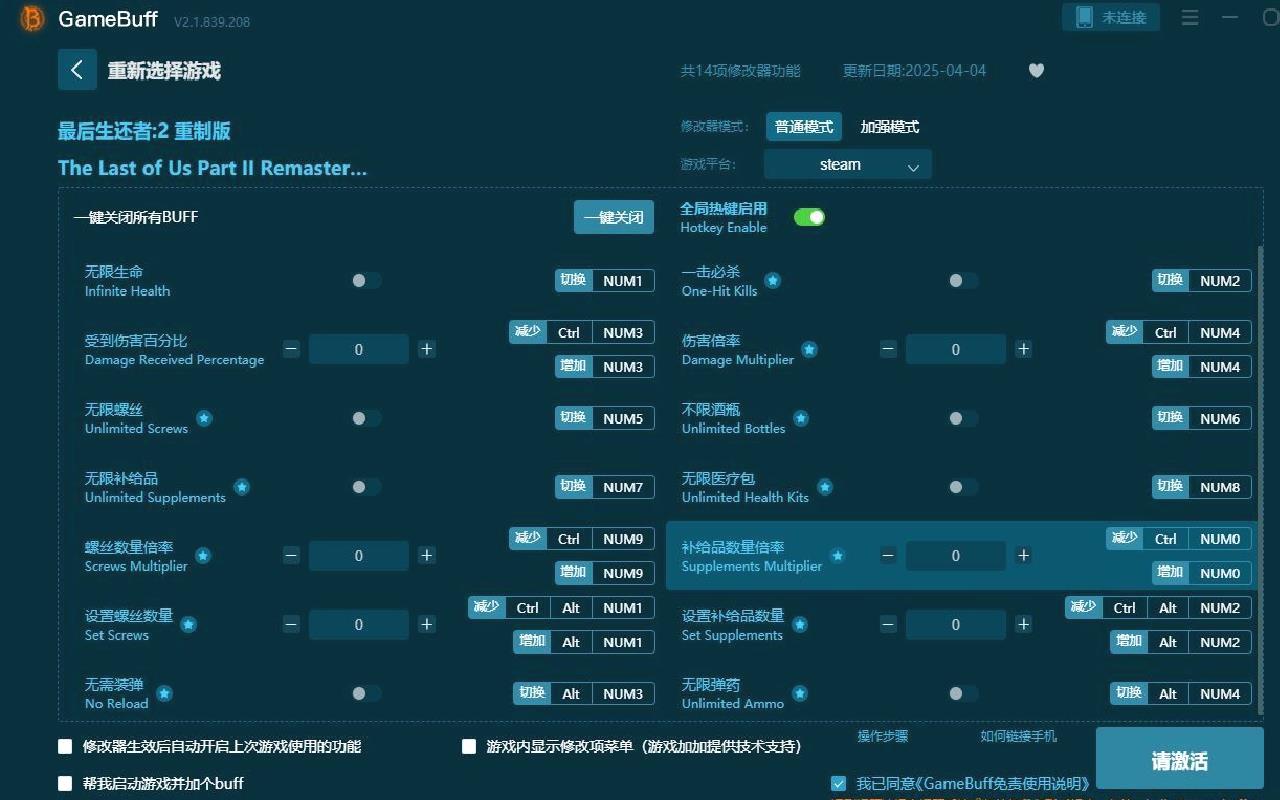Viewport: 1280px width, 800px height.
Task: Select 普通模式 normal mode tab
Action: pyautogui.click(x=804, y=127)
